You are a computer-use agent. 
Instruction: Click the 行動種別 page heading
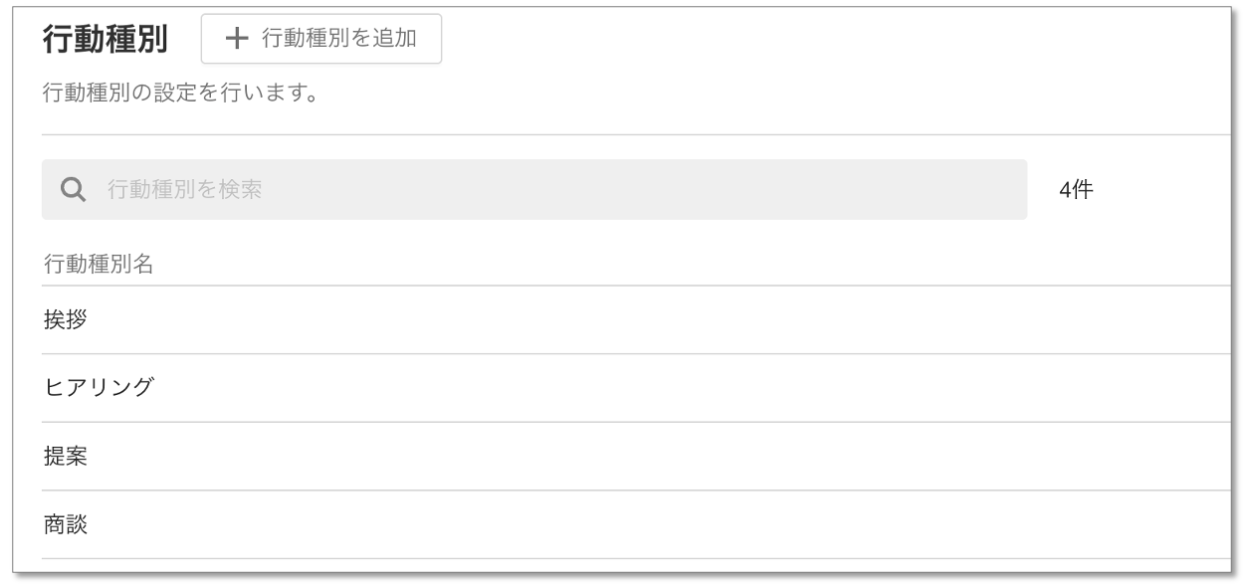click(105, 40)
